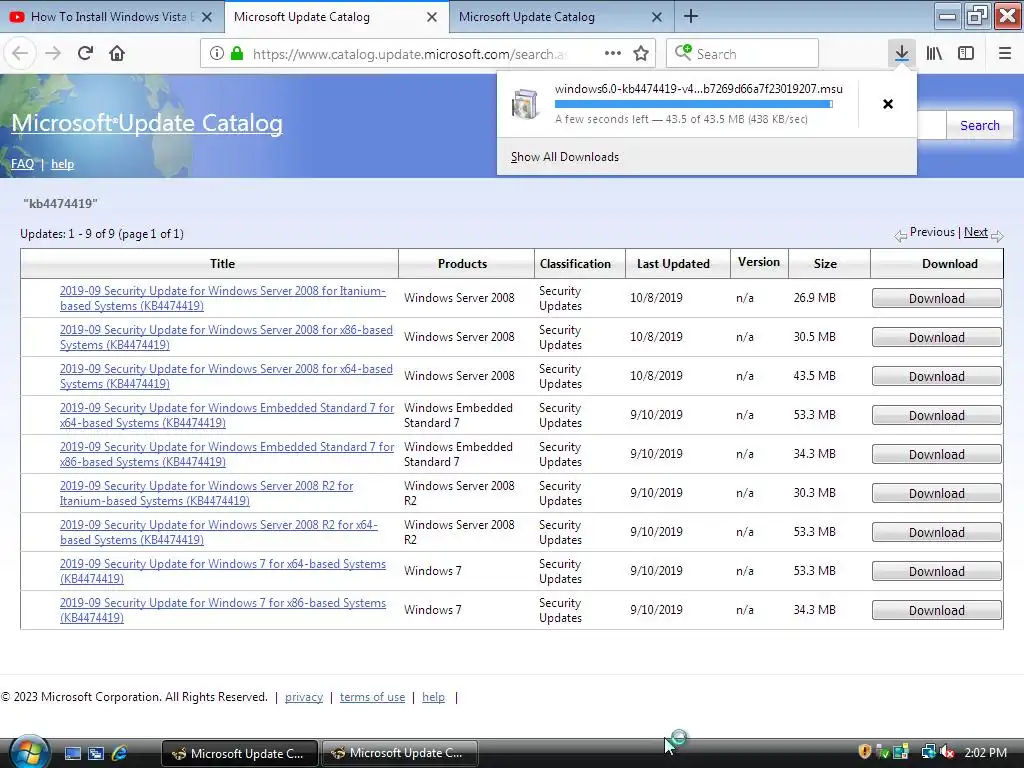Click the Forward arrow button

click(x=53, y=54)
